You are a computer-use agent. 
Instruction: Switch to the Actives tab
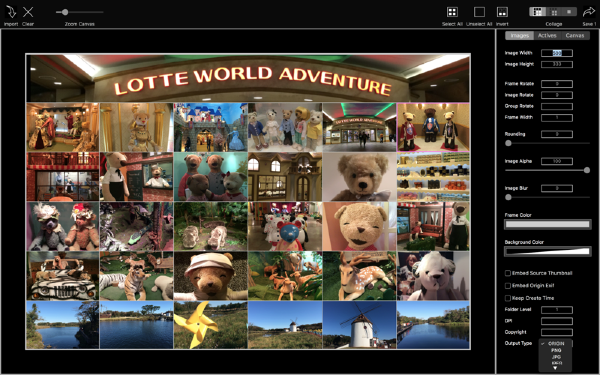(547, 36)
